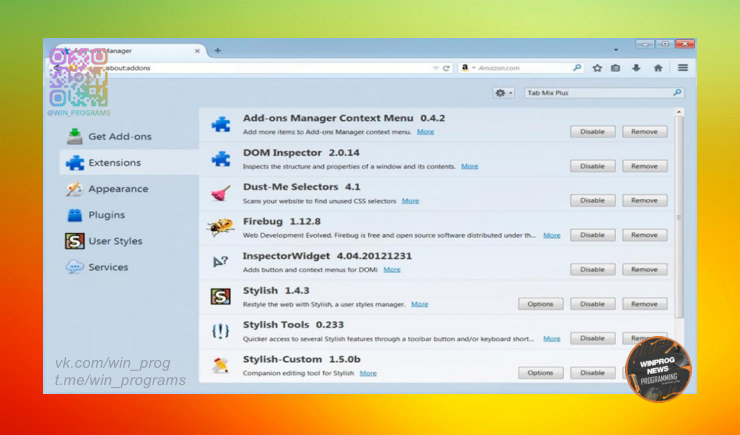
Task: Open Stylish Options
Action: coord(540,304)
